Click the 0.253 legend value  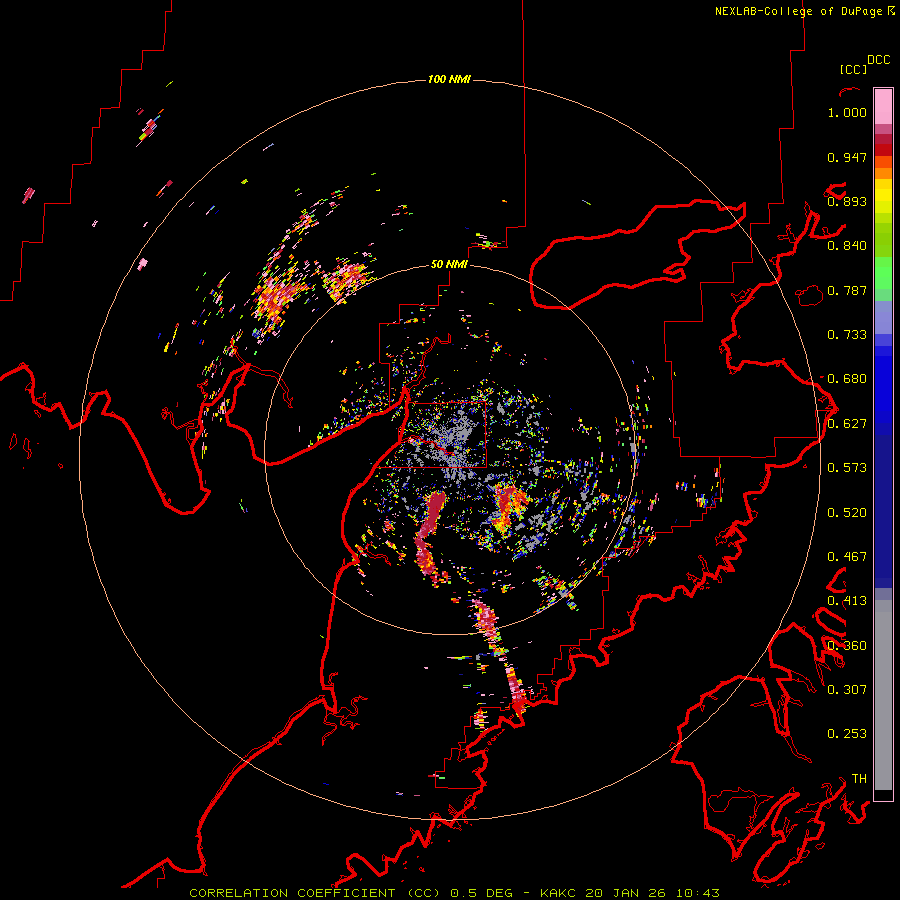tap(847, 734)
